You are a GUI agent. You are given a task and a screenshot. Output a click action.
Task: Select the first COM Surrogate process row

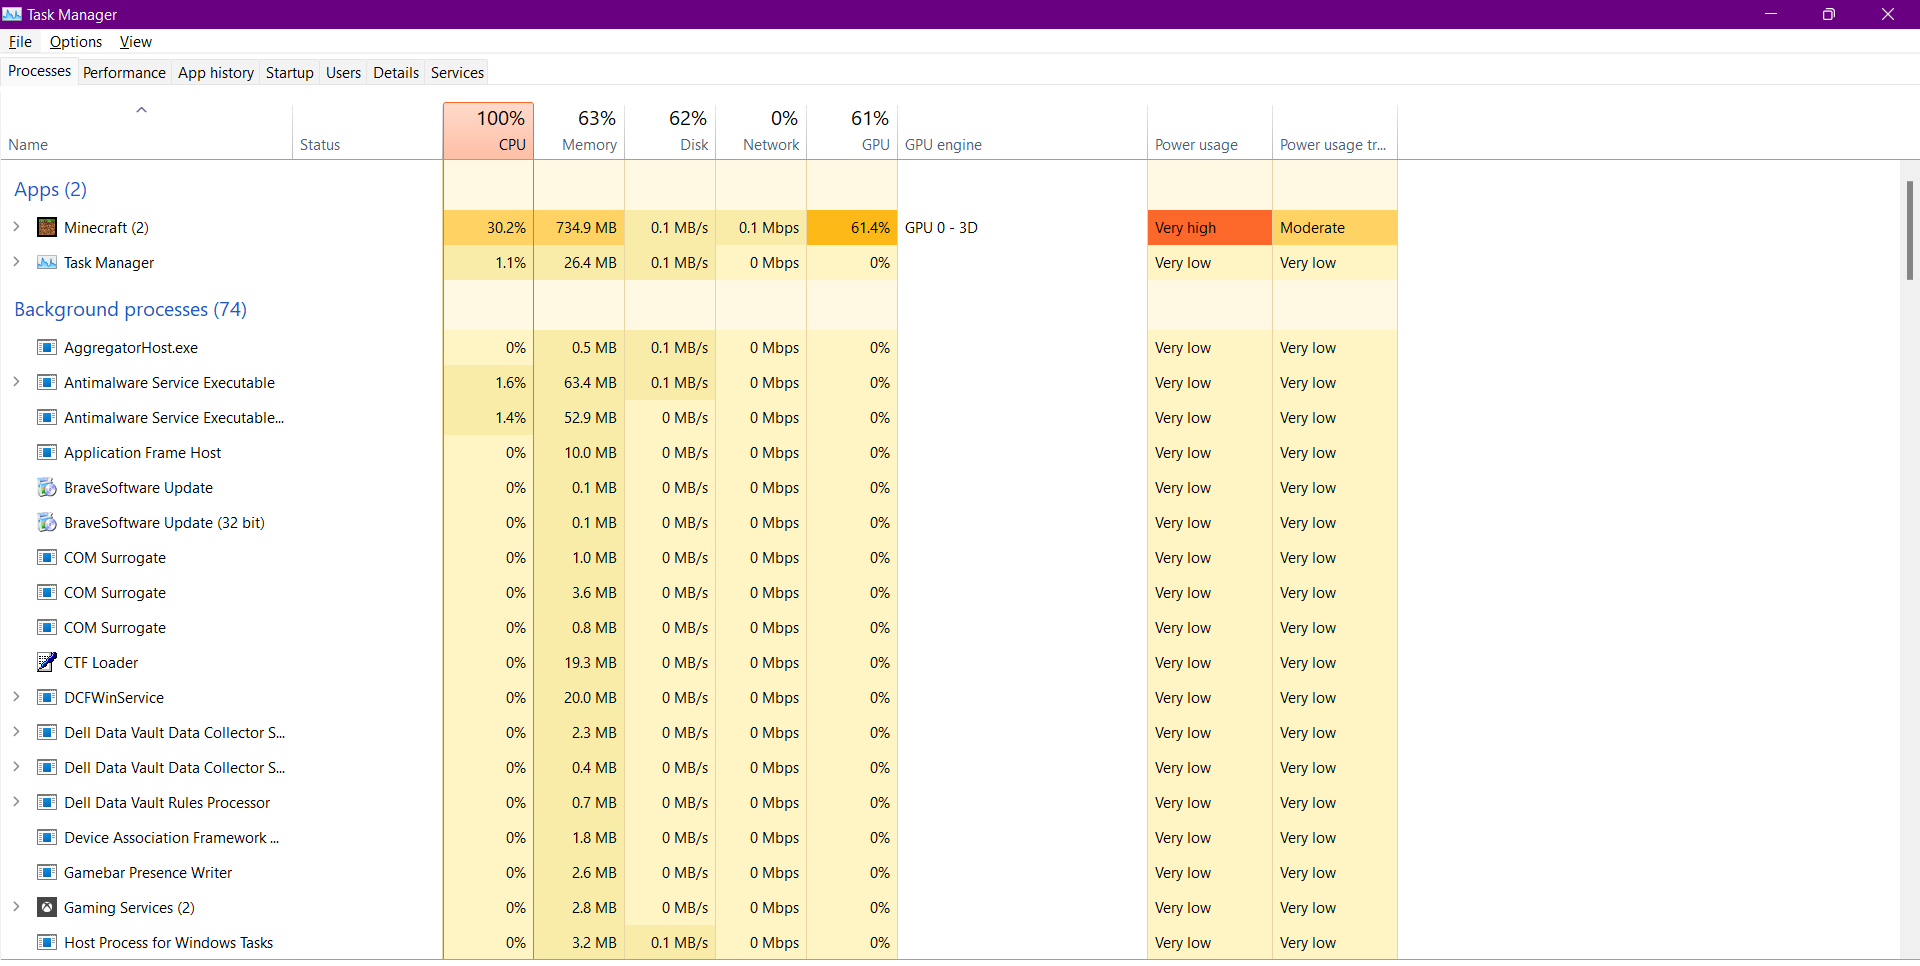tap(115, 558)
